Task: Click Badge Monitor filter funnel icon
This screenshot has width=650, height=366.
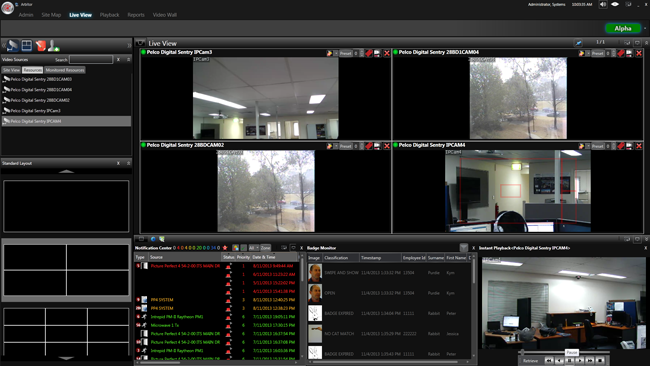Action: coord(464,248)
